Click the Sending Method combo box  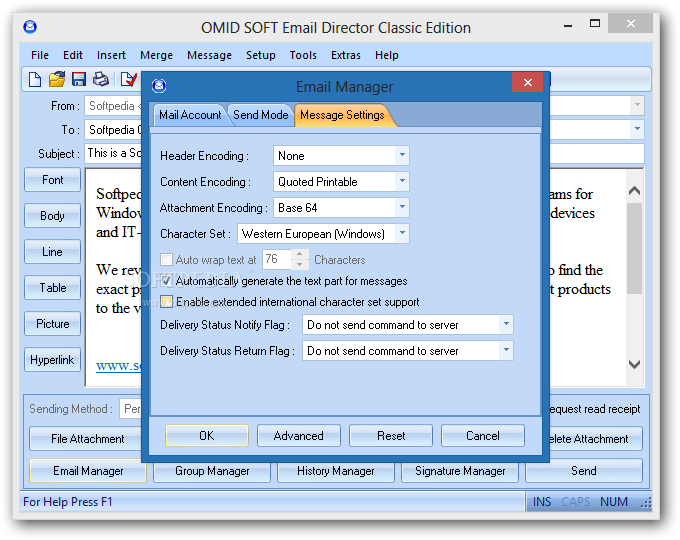[x=131, y=409]
